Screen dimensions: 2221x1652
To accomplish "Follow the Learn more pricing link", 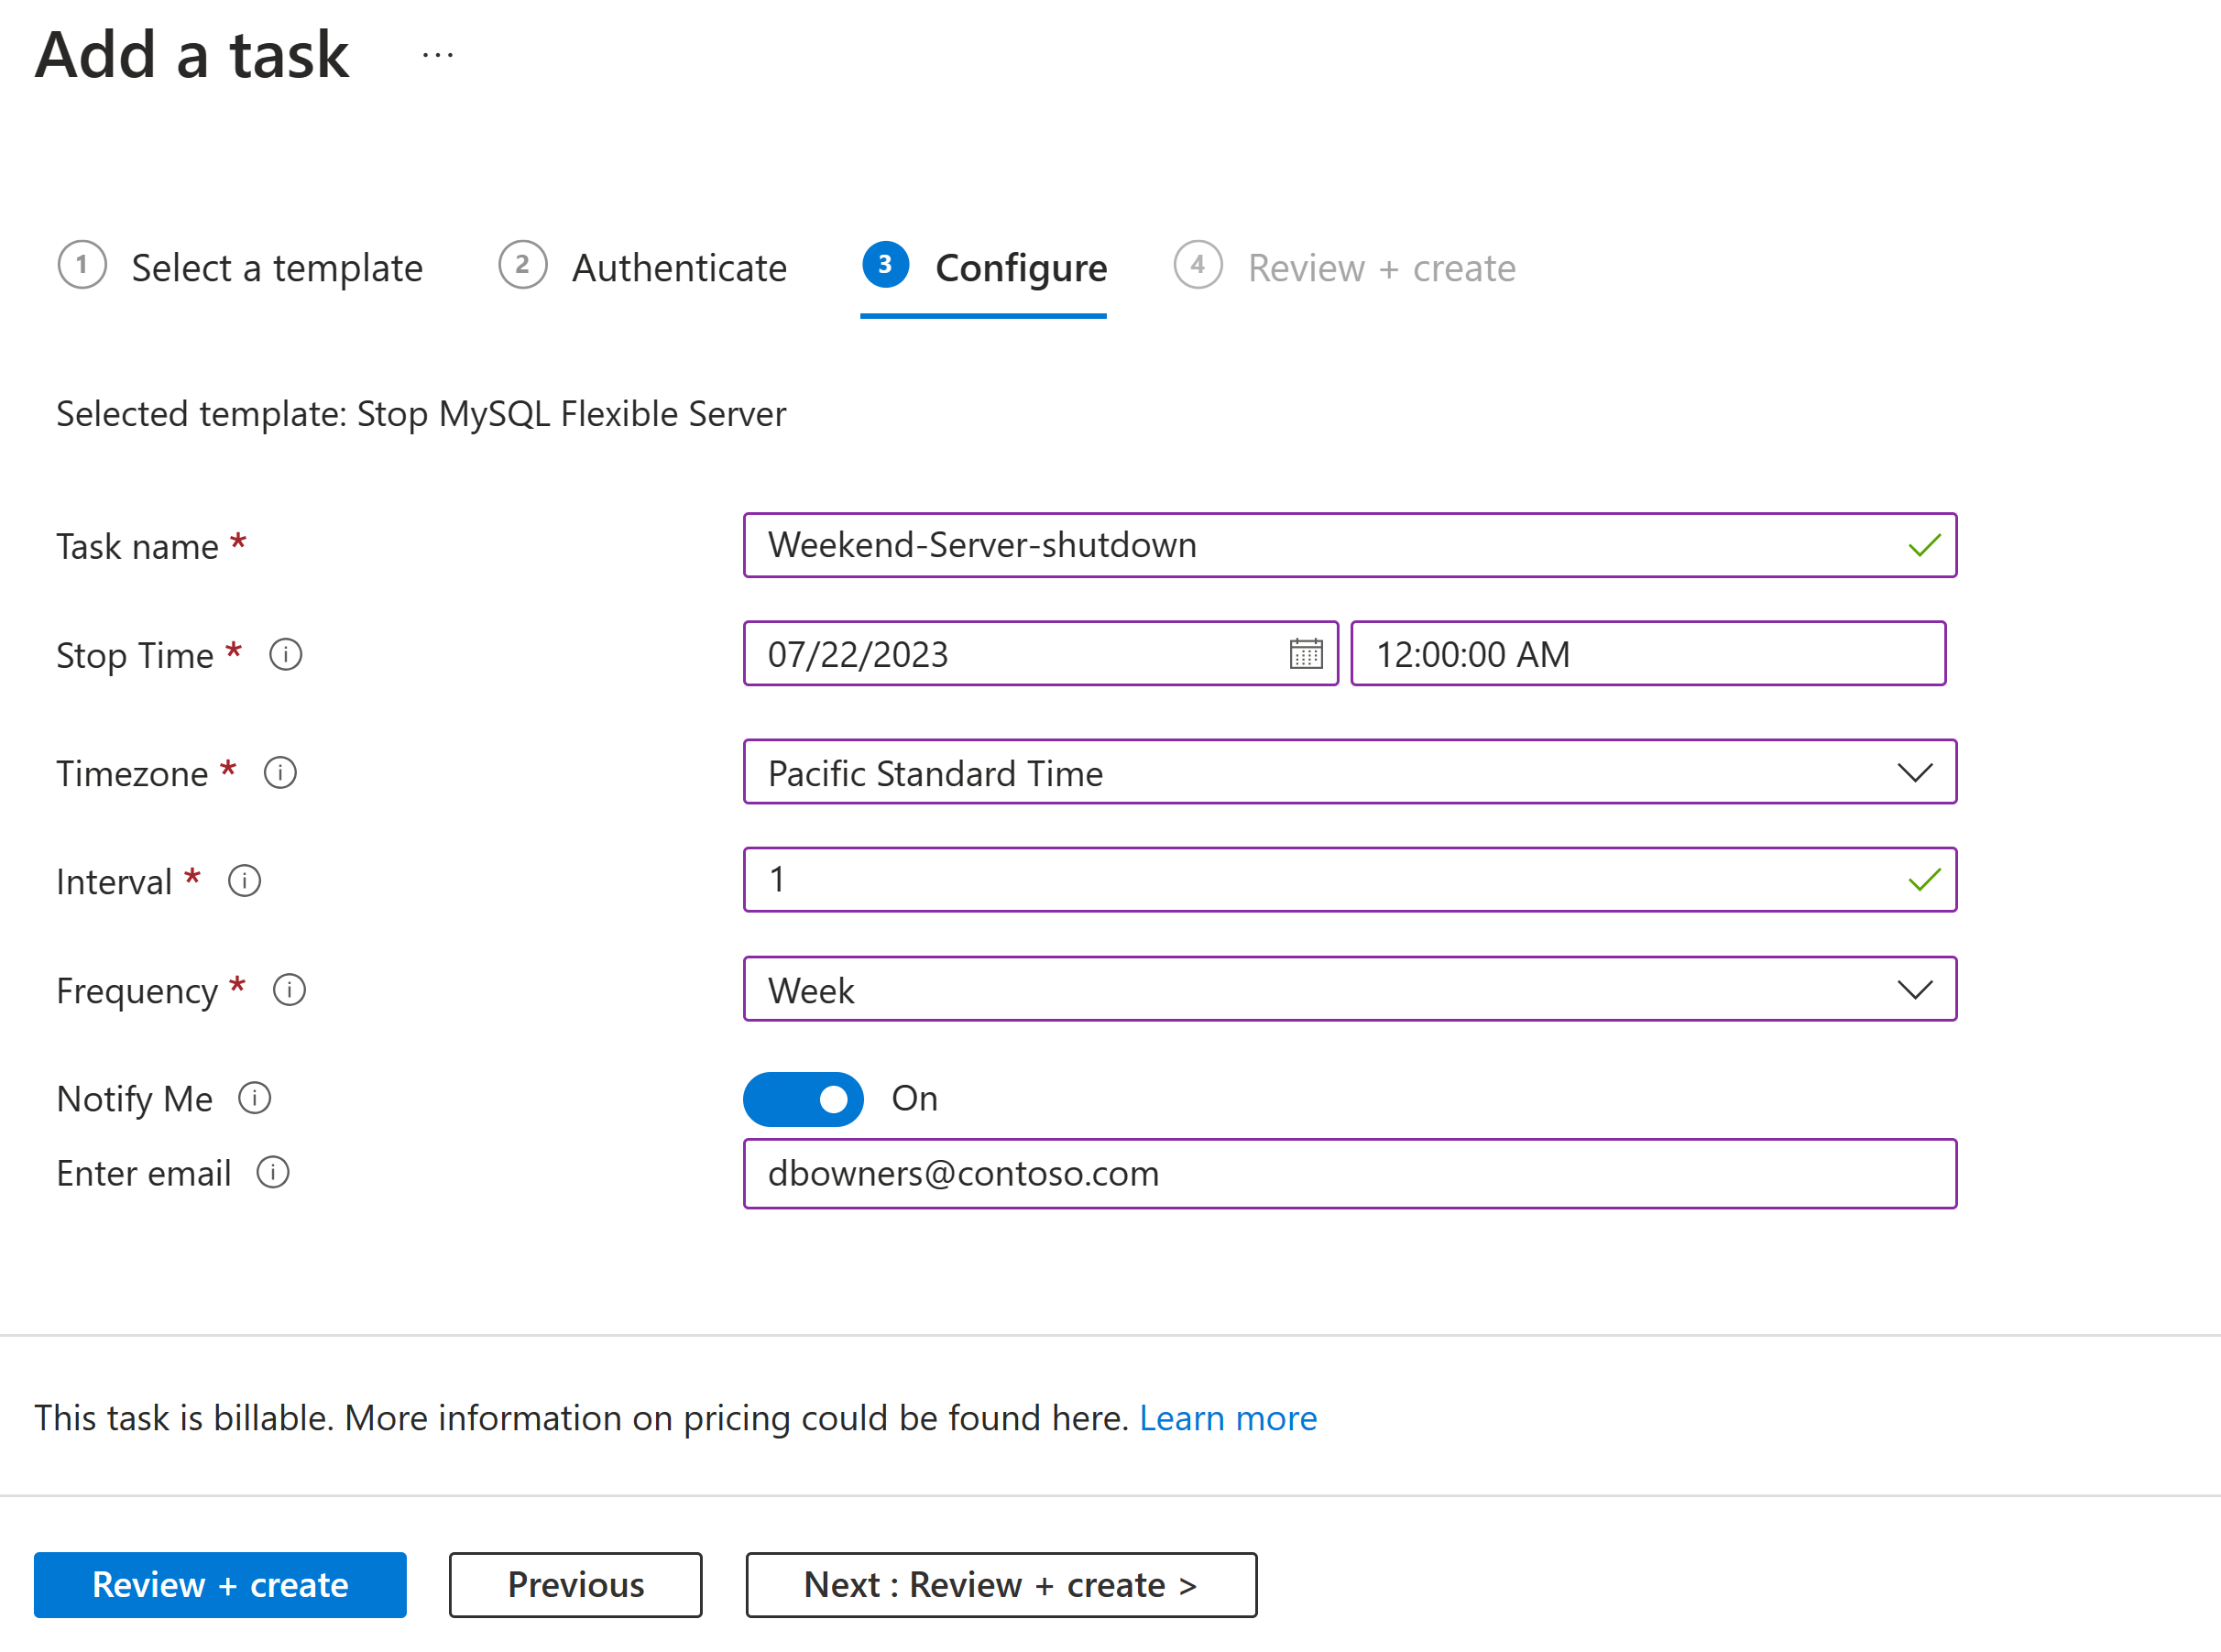I will 1227,1417.
